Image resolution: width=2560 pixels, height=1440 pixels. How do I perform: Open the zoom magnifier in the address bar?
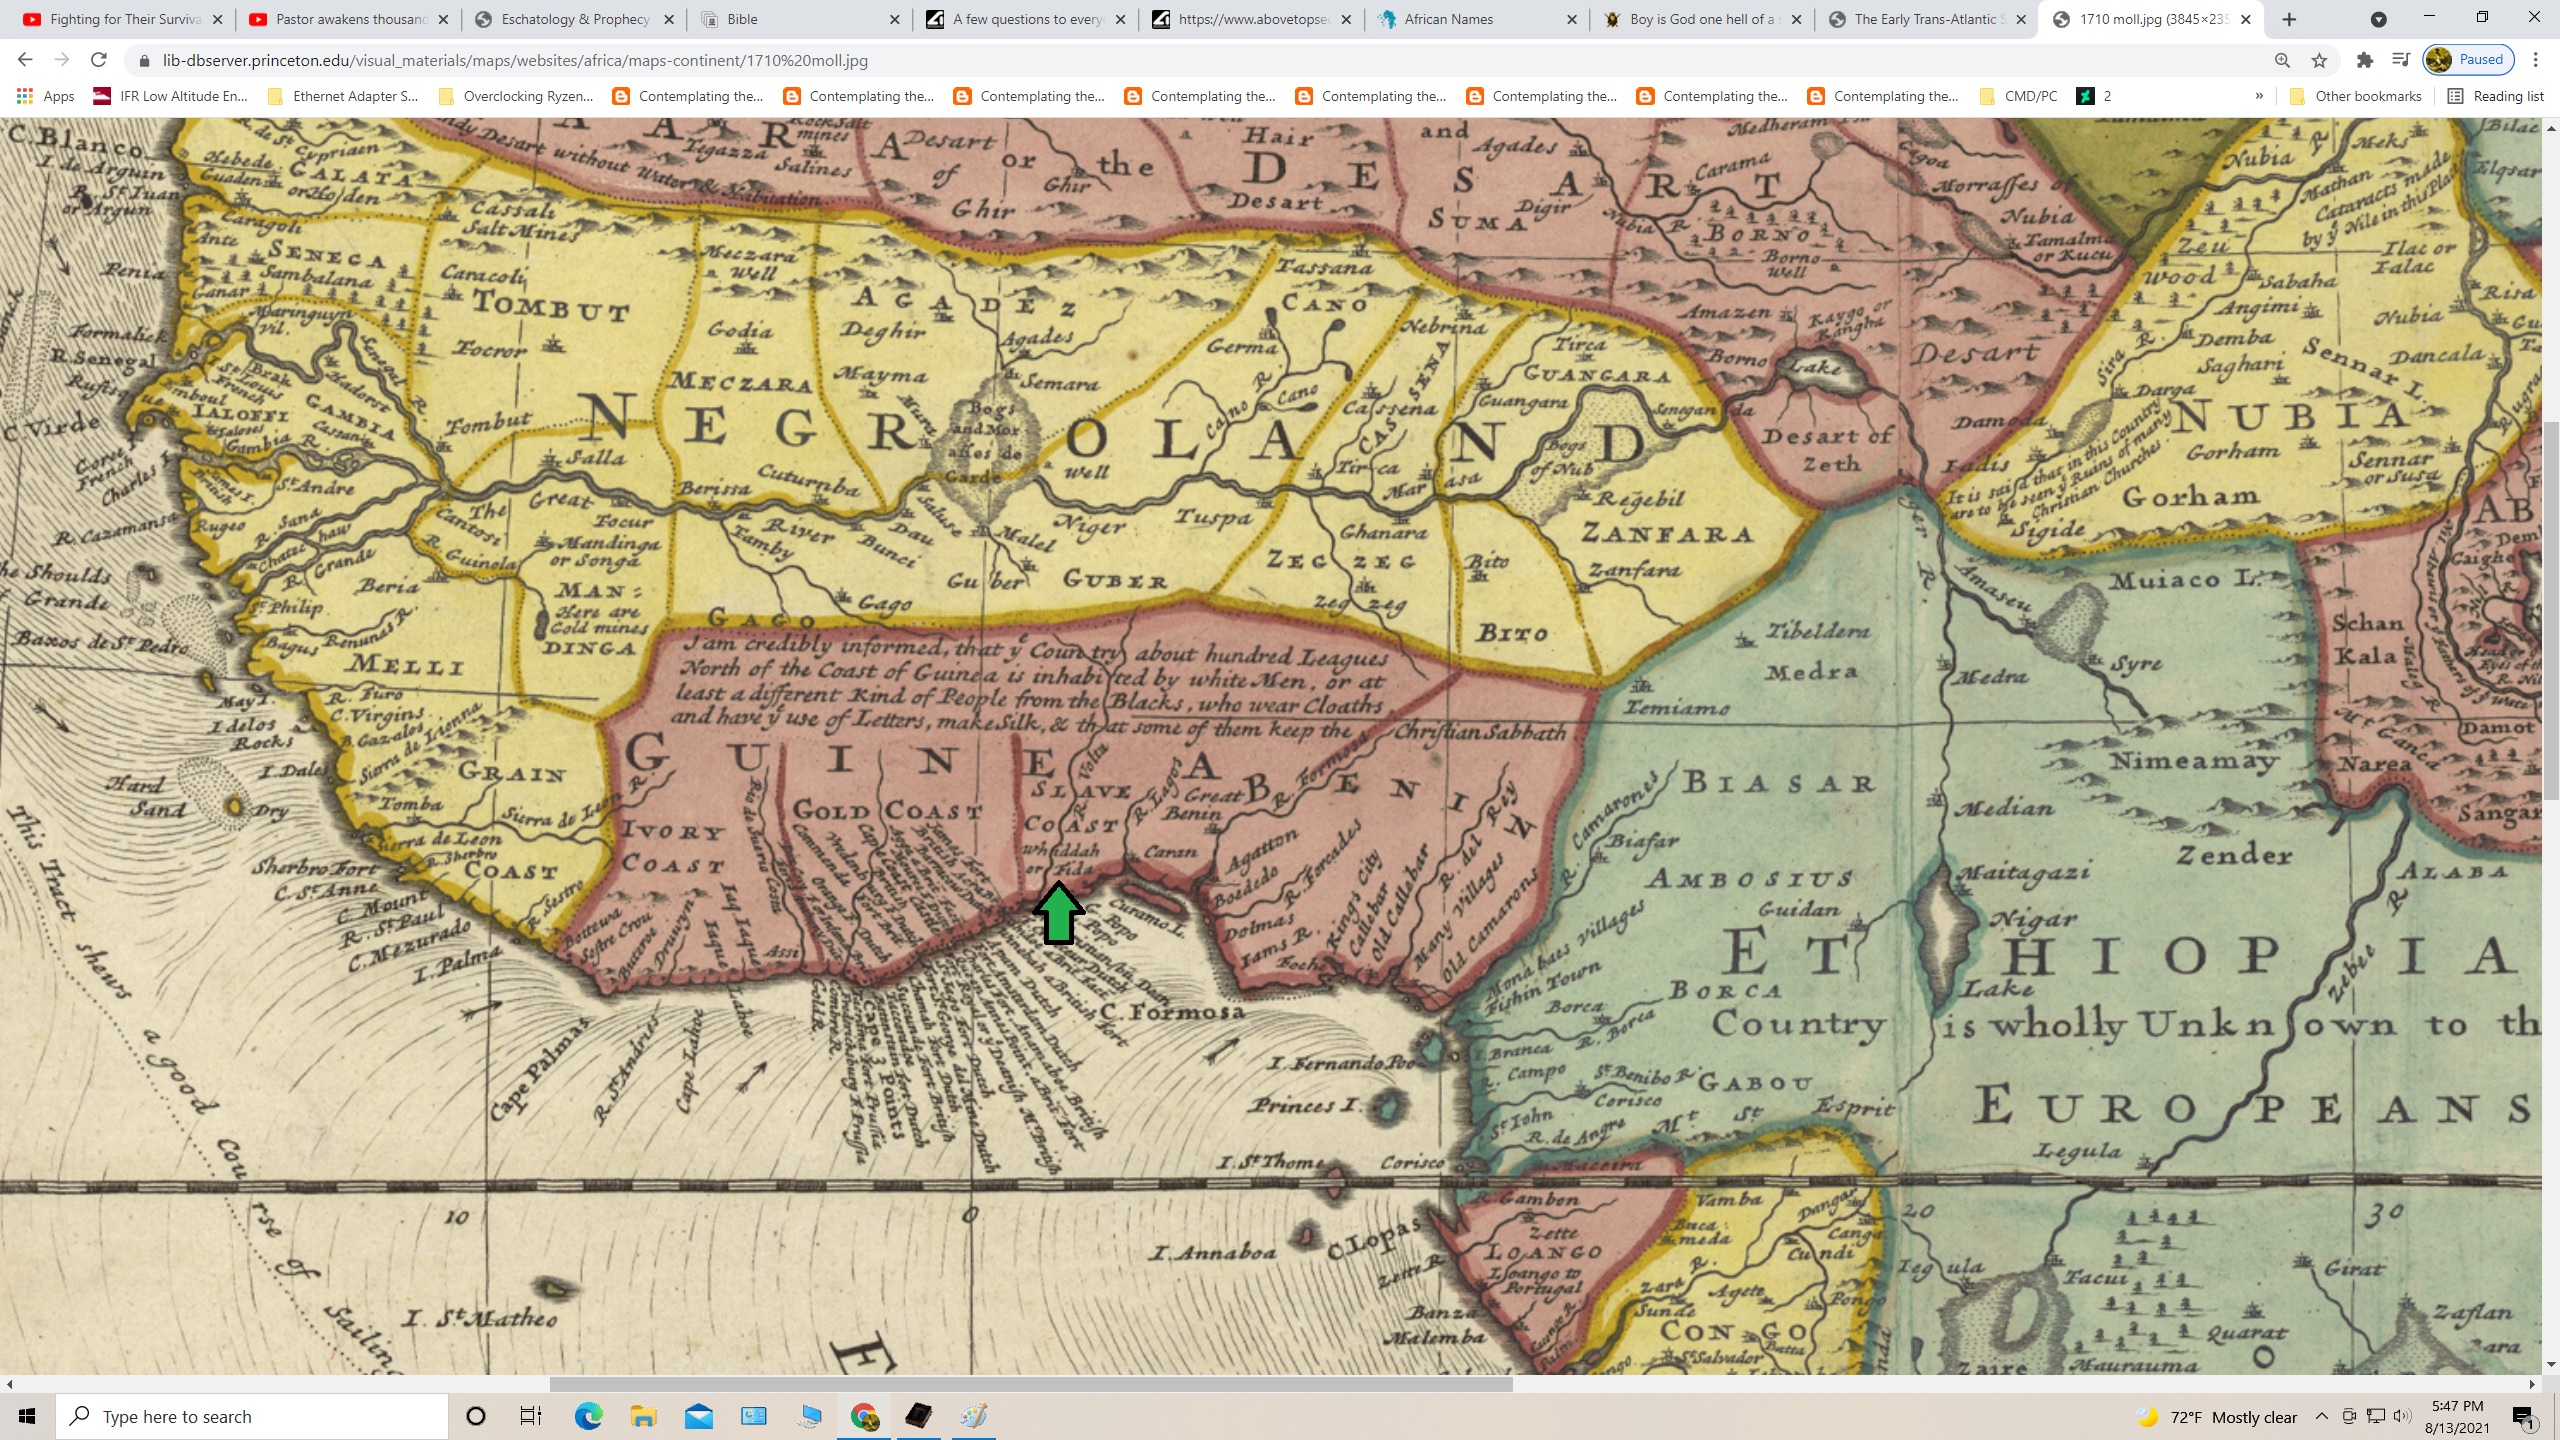[2282, 60]
